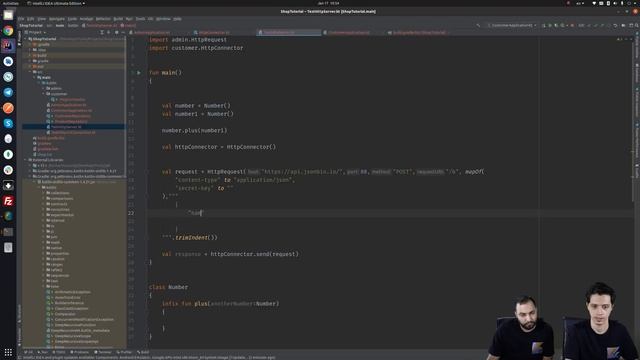Select the out folder in project tree
Screen dimensions: 640x360
click(73, 66)
